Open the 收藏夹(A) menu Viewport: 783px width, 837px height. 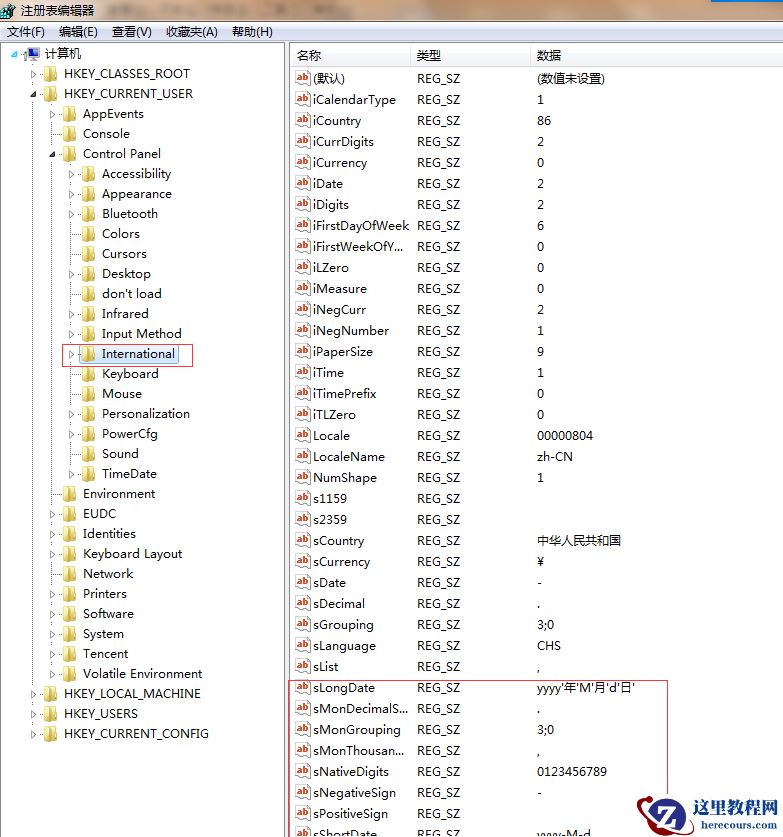[x=192, y=32]
